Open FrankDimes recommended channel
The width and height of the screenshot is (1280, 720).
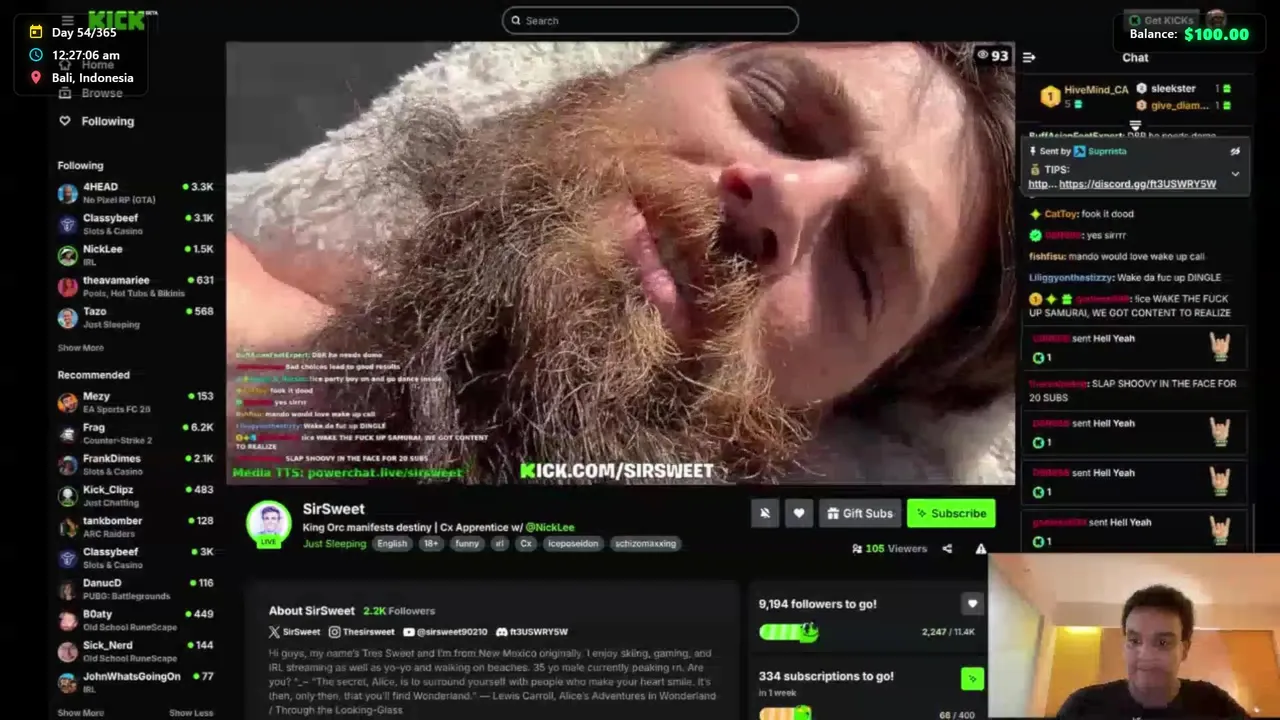pyautogui.click(x=135, y=464)
